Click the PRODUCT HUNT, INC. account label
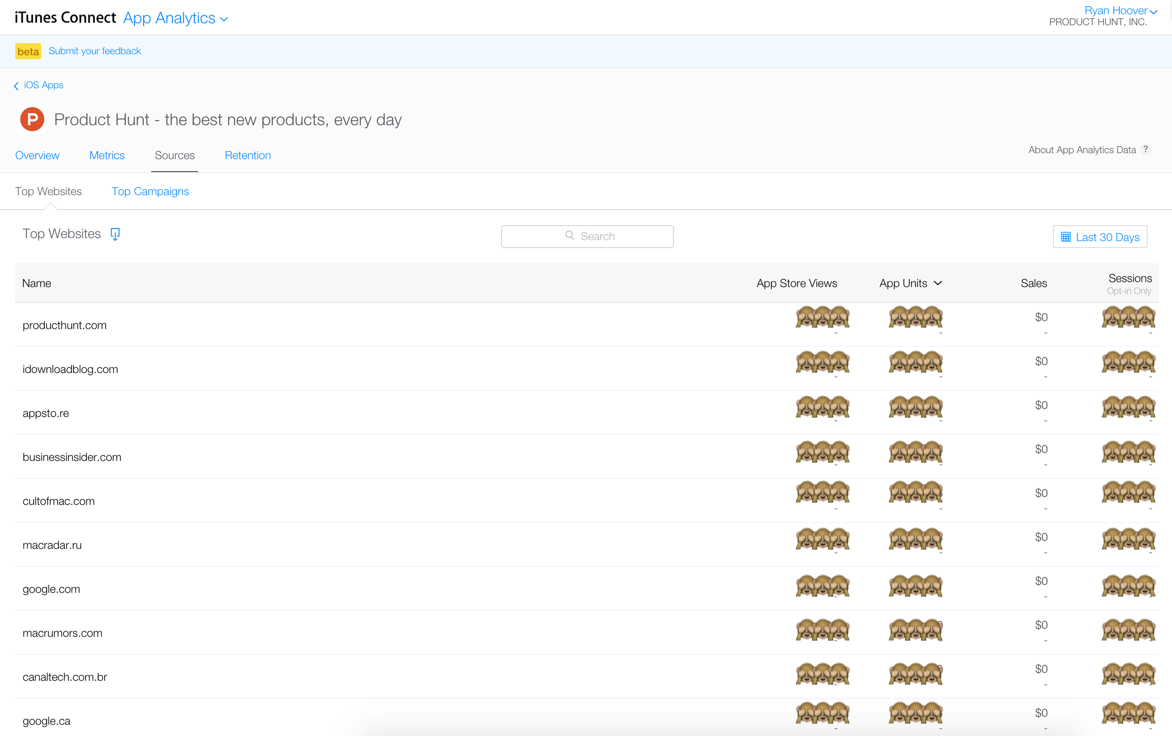Viewport: 1172px width, 736px height. (1098, 22)
